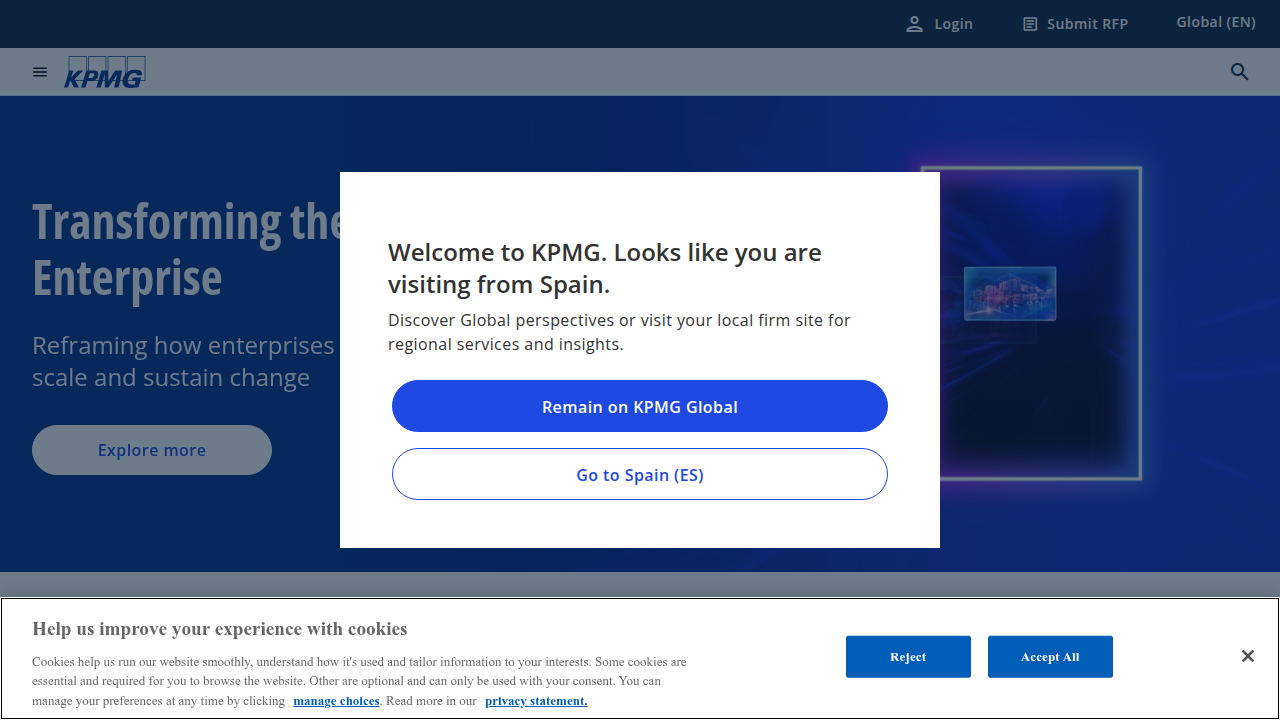Click the 'Welcome to KPMG' dialog heading
Screen dimensions: 1280x720
click(605, 268)
